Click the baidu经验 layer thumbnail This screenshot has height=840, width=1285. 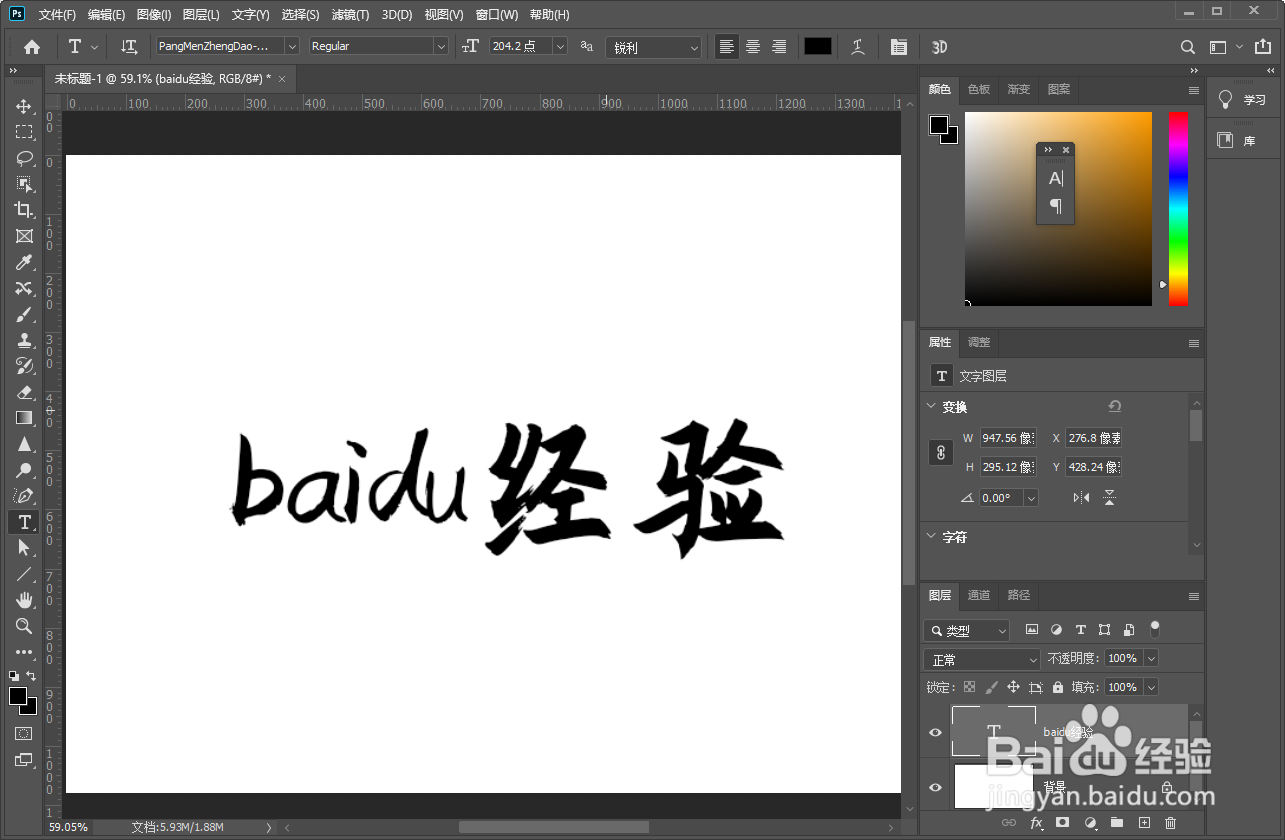point(993,731)
